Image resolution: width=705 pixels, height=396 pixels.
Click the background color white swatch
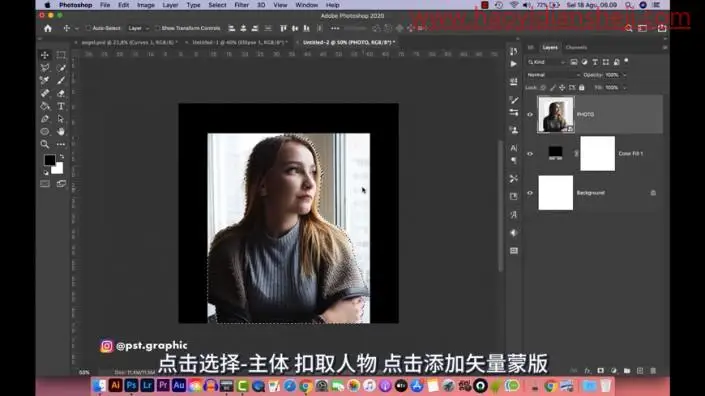click(58, 169)
